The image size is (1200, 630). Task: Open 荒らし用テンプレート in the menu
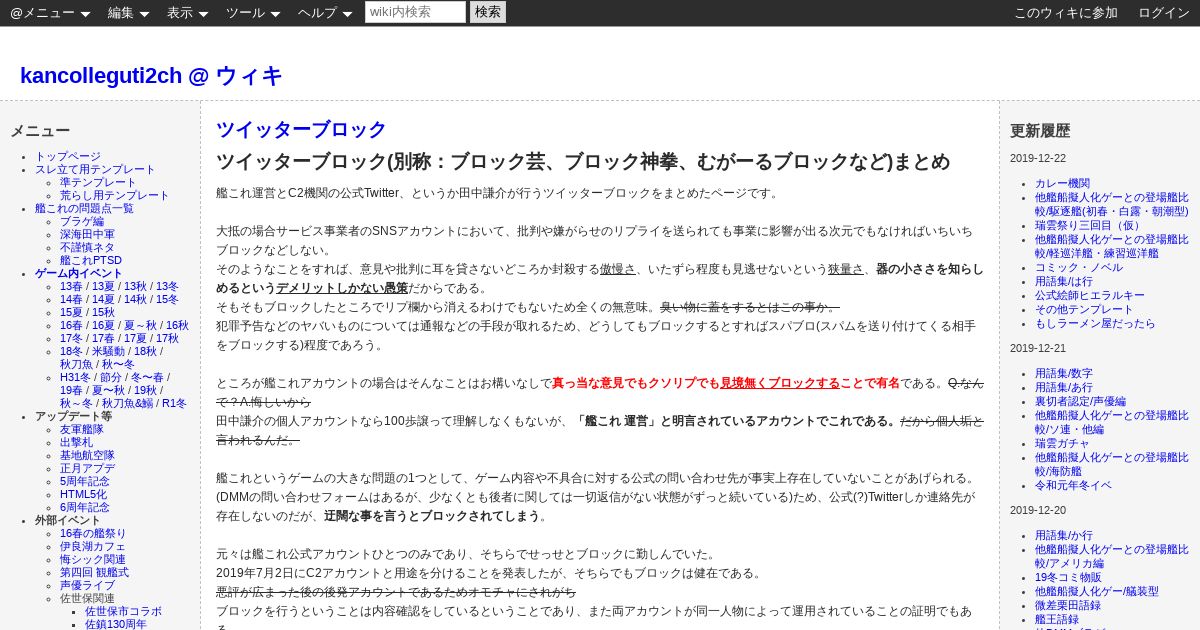tap(114, 196)
